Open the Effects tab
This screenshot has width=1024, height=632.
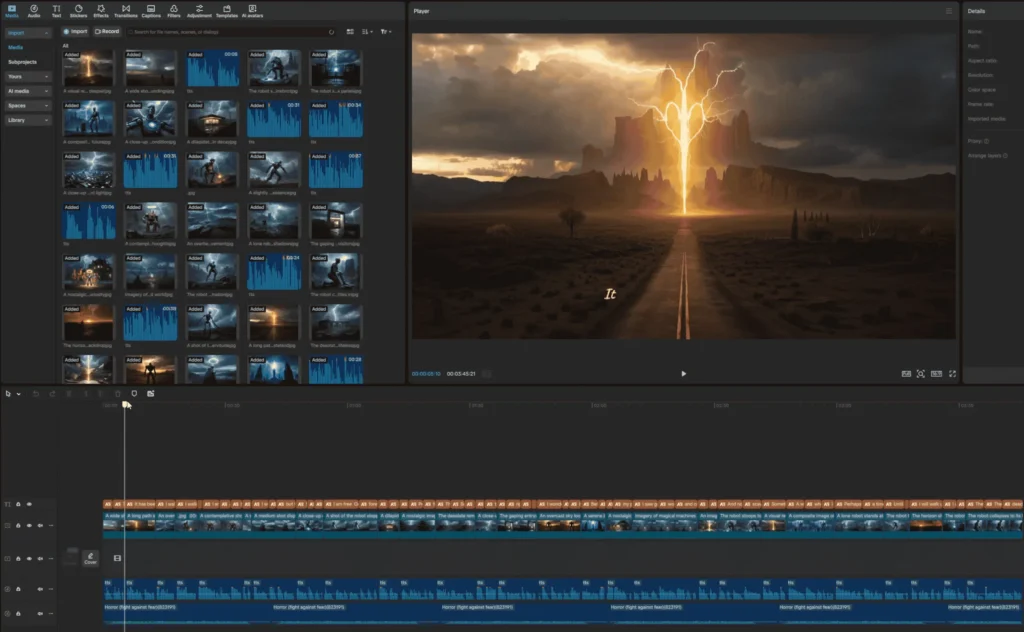pyautogui.click(x=101, y=11)
